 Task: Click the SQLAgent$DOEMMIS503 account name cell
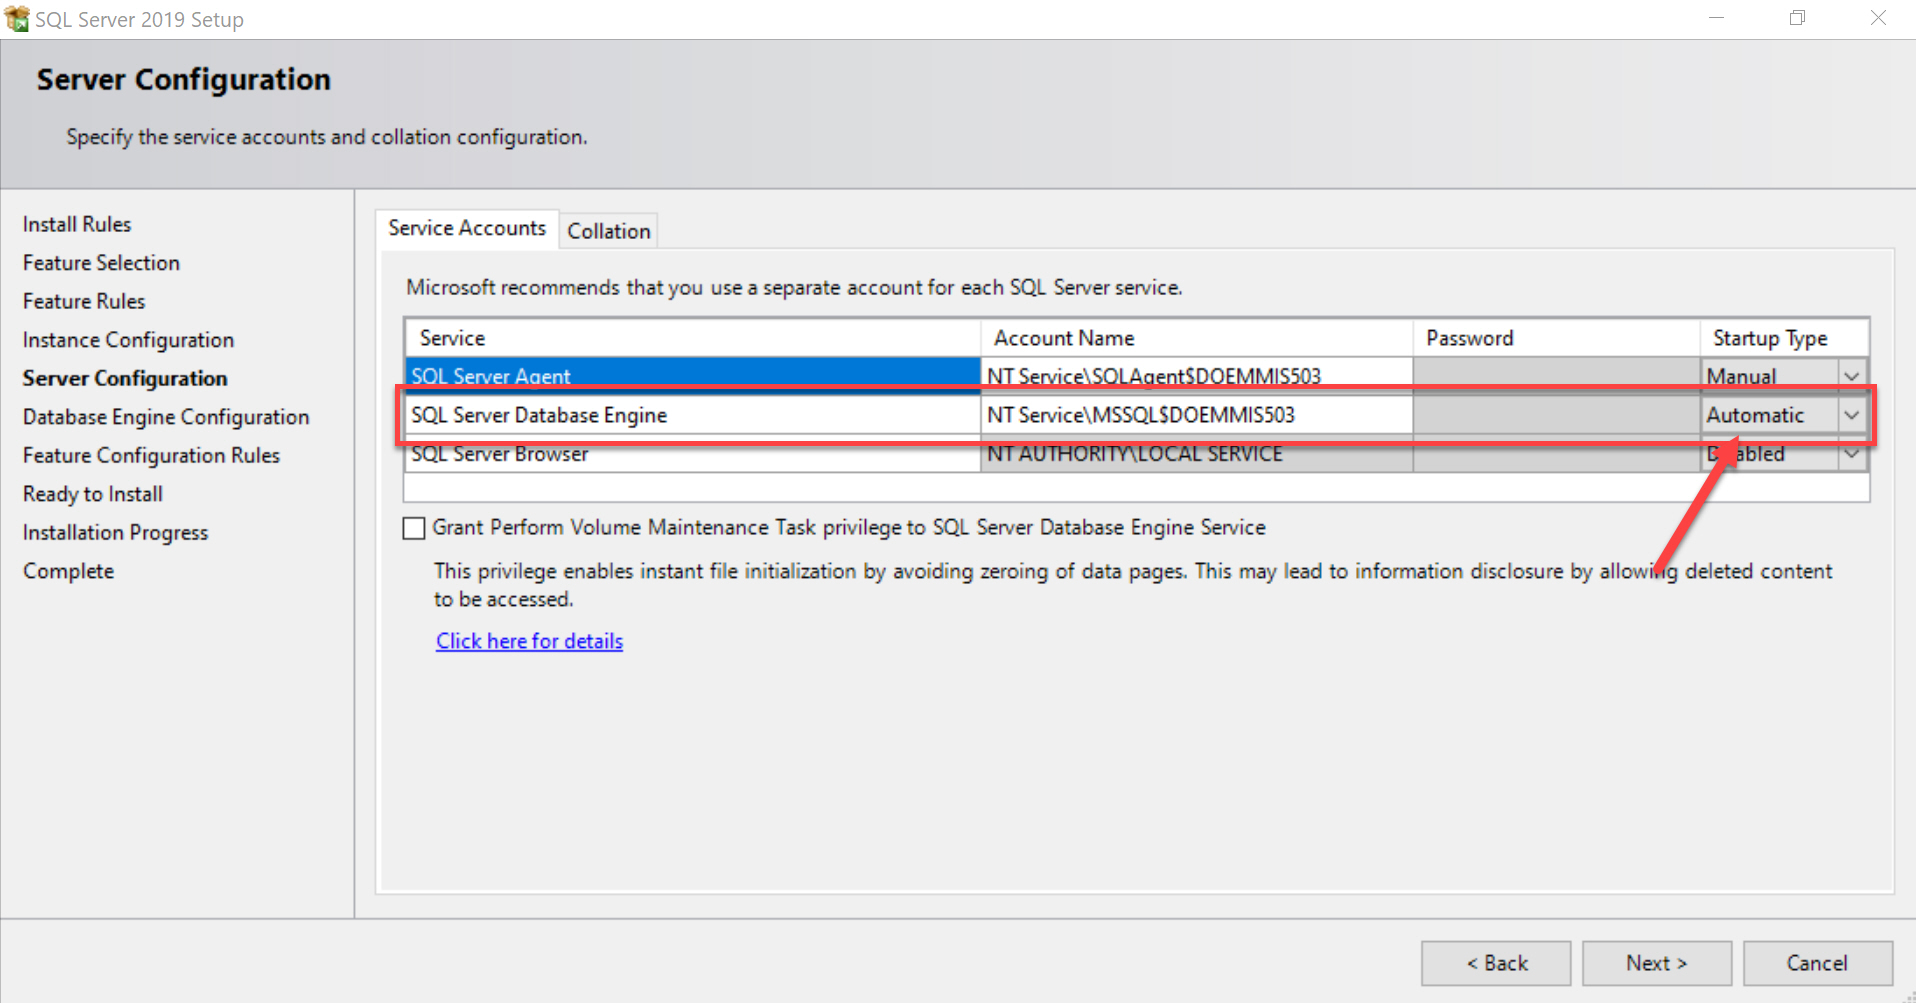click(x=1197, y=376)
